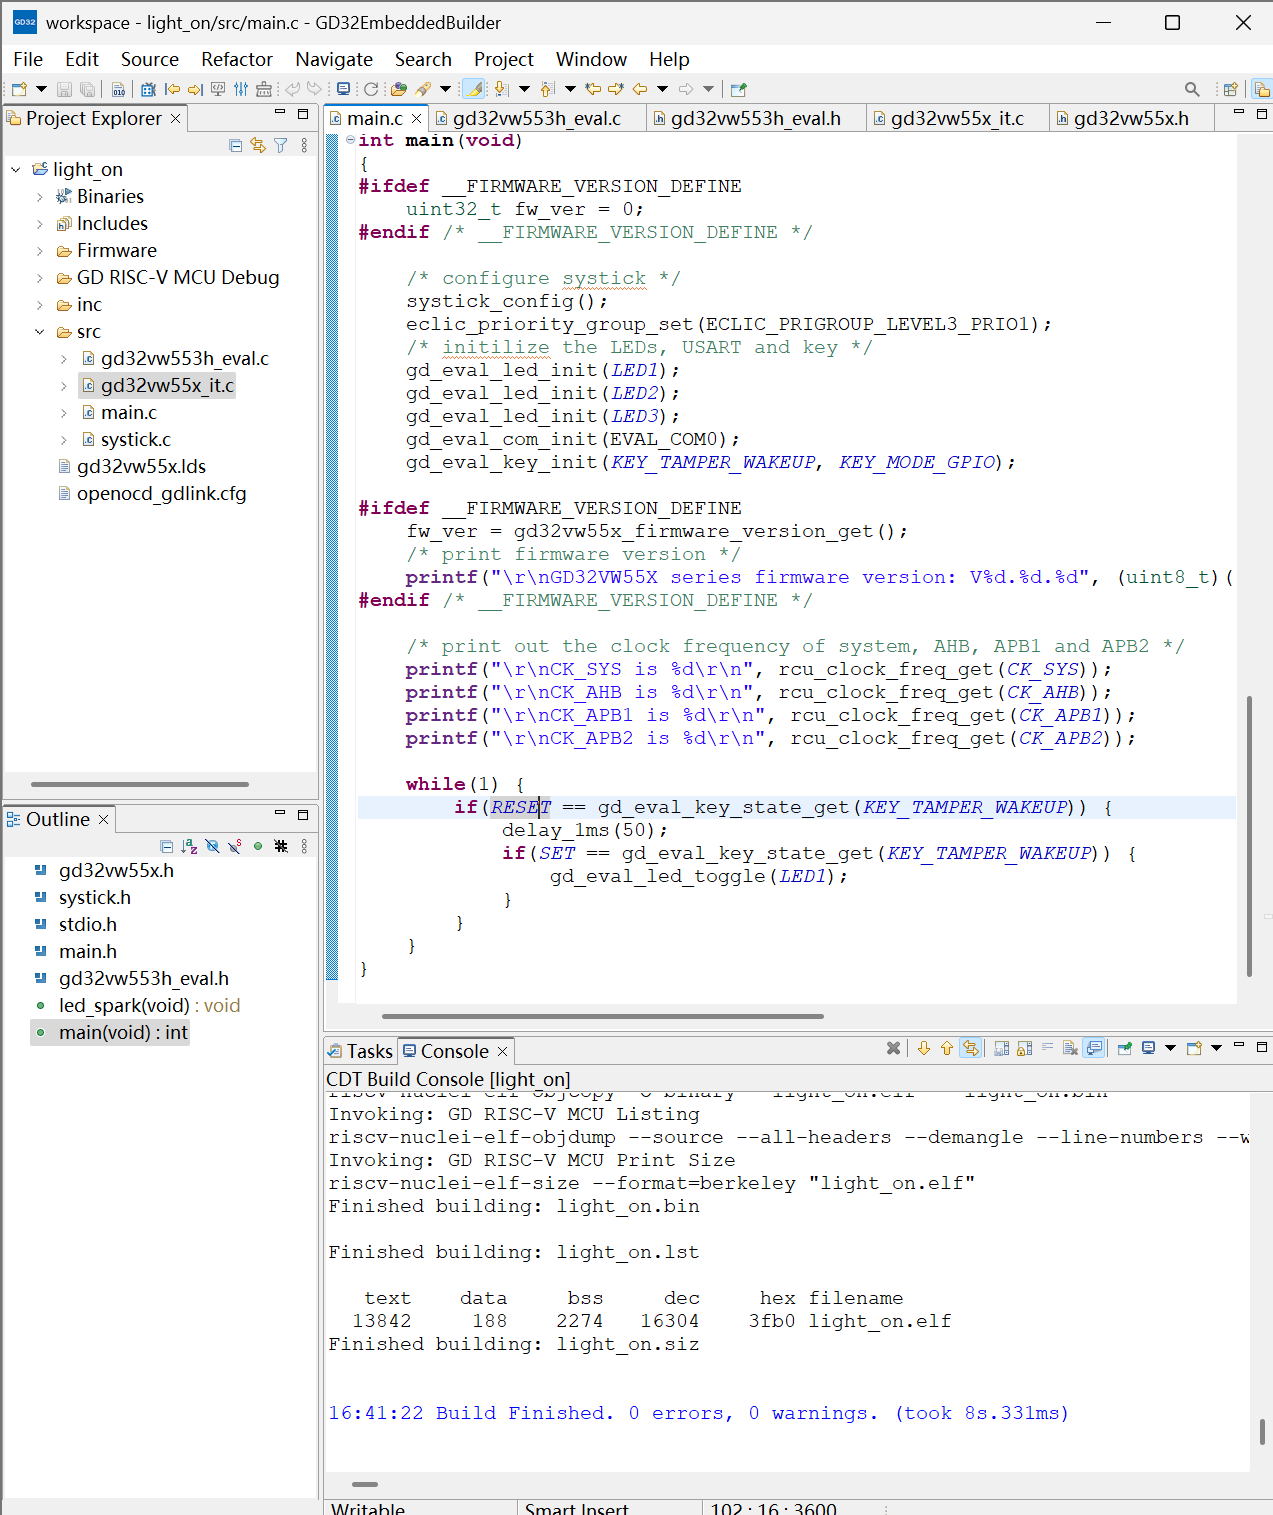This screenshot has width=1273, height=1515.
Task: Collapse the main function fold marker
Action: click(x=350, y=140)
